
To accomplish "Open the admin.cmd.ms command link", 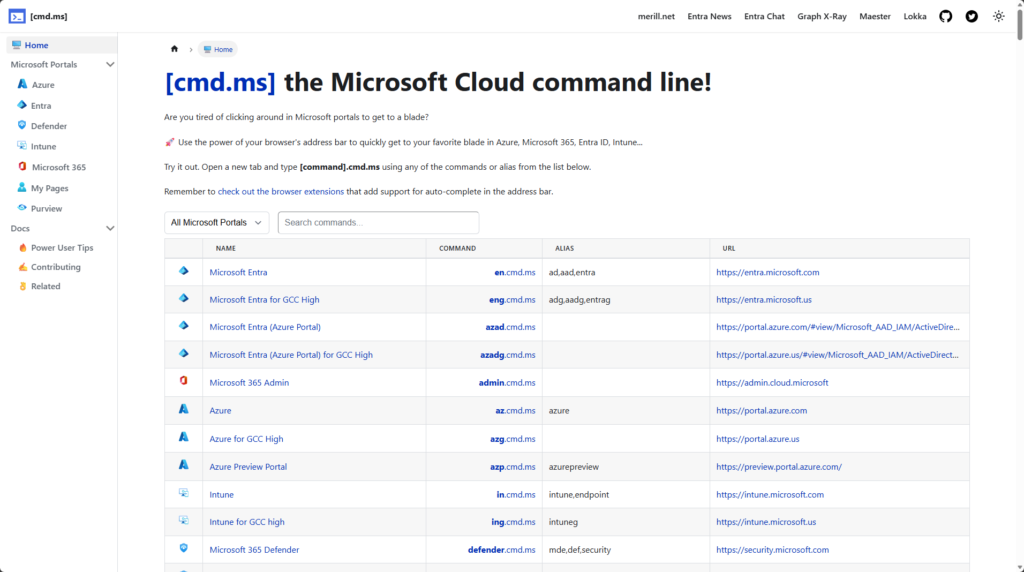I will click(507, 383).
